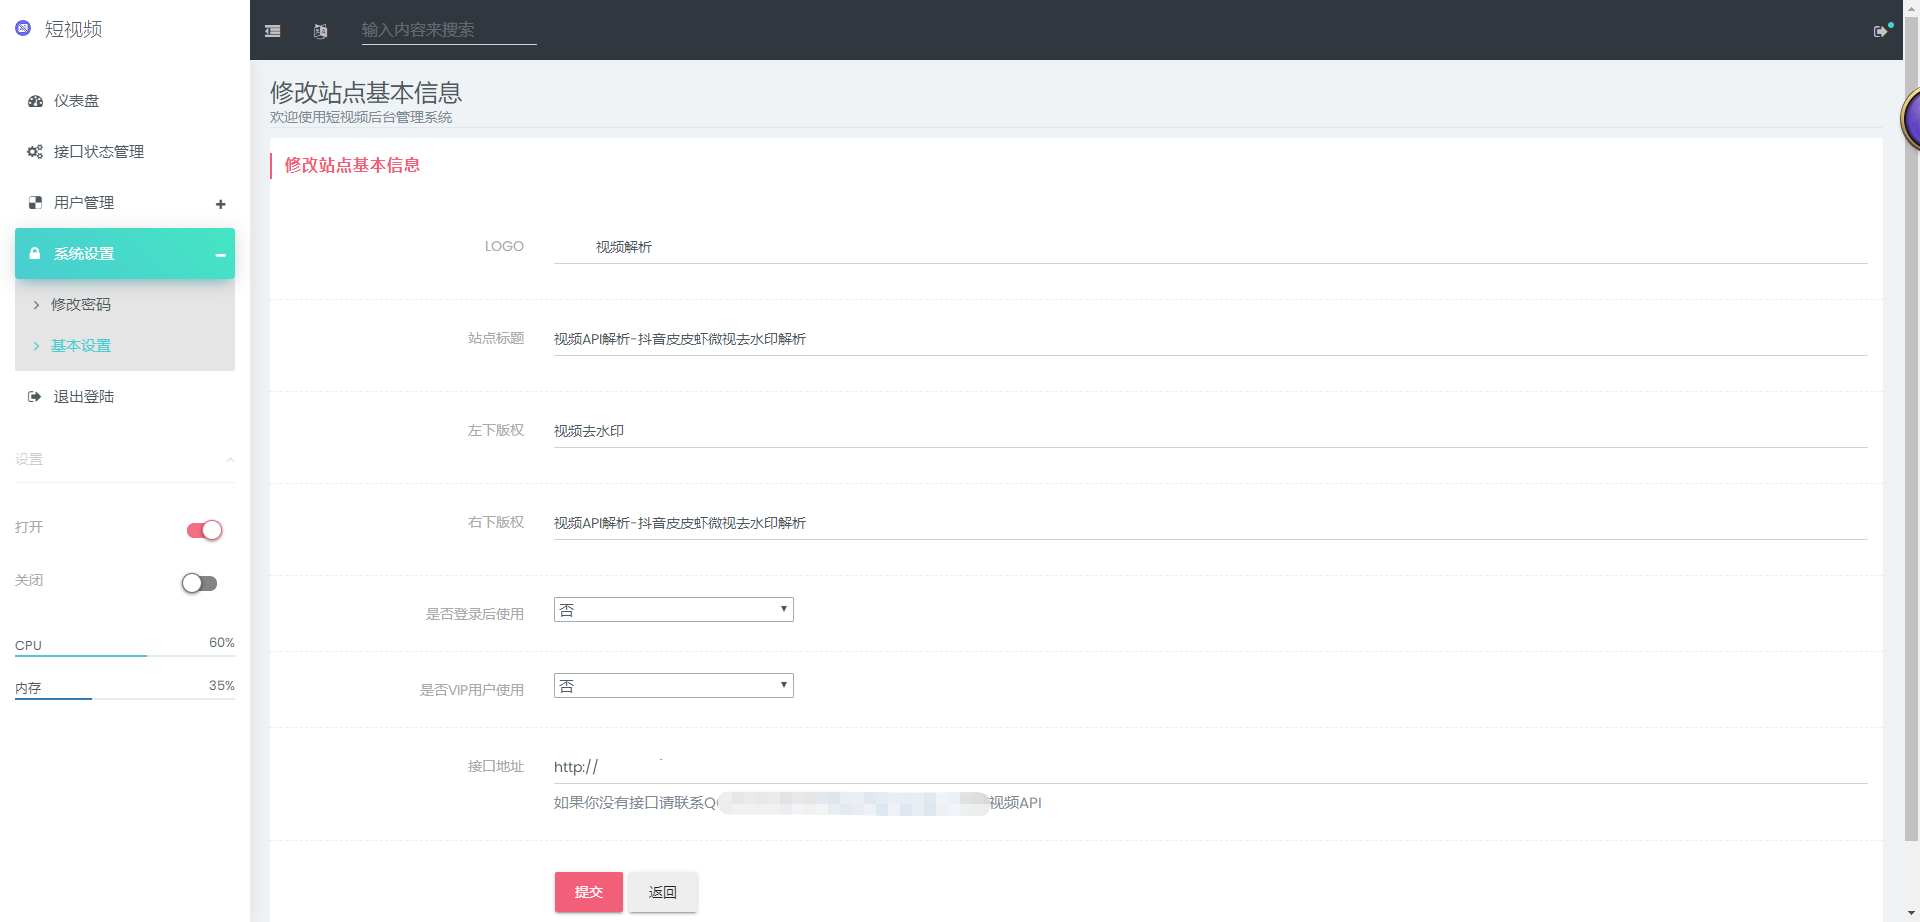Click the 短视频 logo icon
This screenshot has height=922, width=1920.
click(x=23, y=29)
